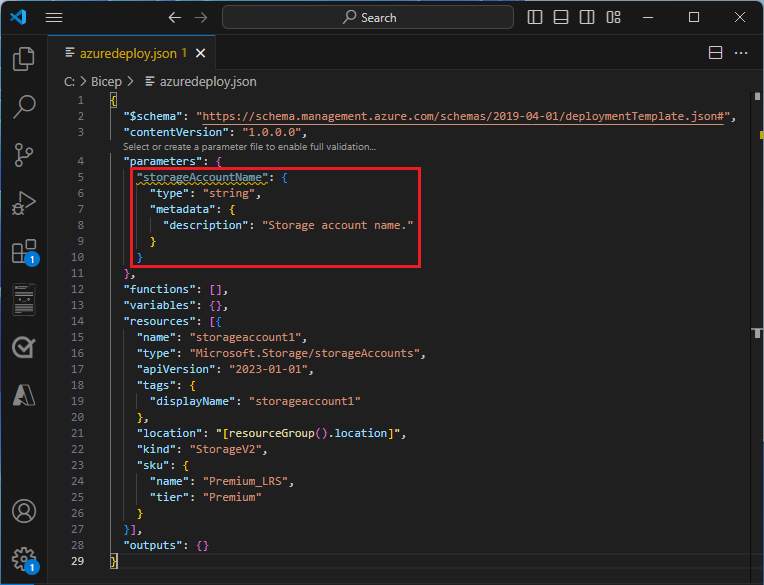Click the "metadata" key on line 7

tap(182, 209)
